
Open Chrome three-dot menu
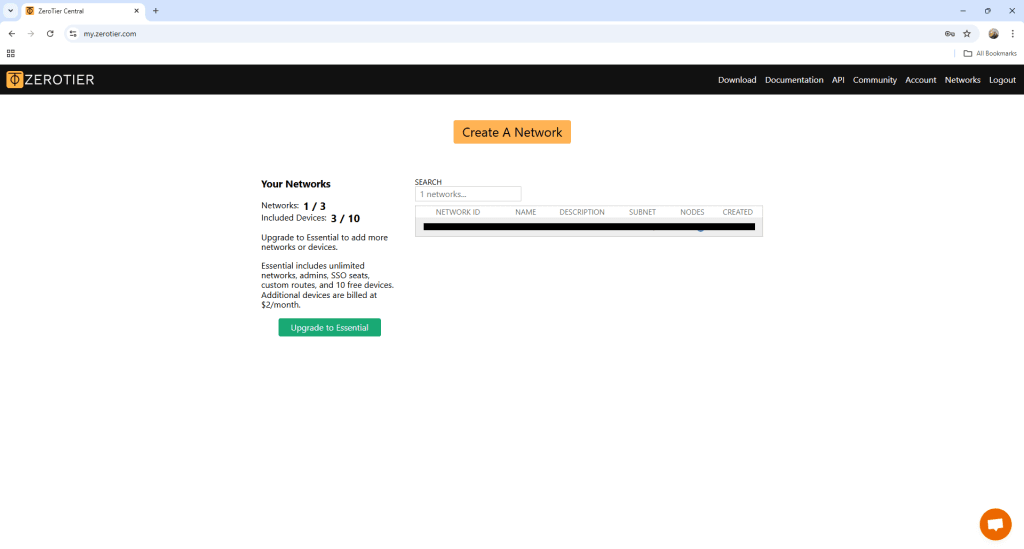tap(1012, 33)
